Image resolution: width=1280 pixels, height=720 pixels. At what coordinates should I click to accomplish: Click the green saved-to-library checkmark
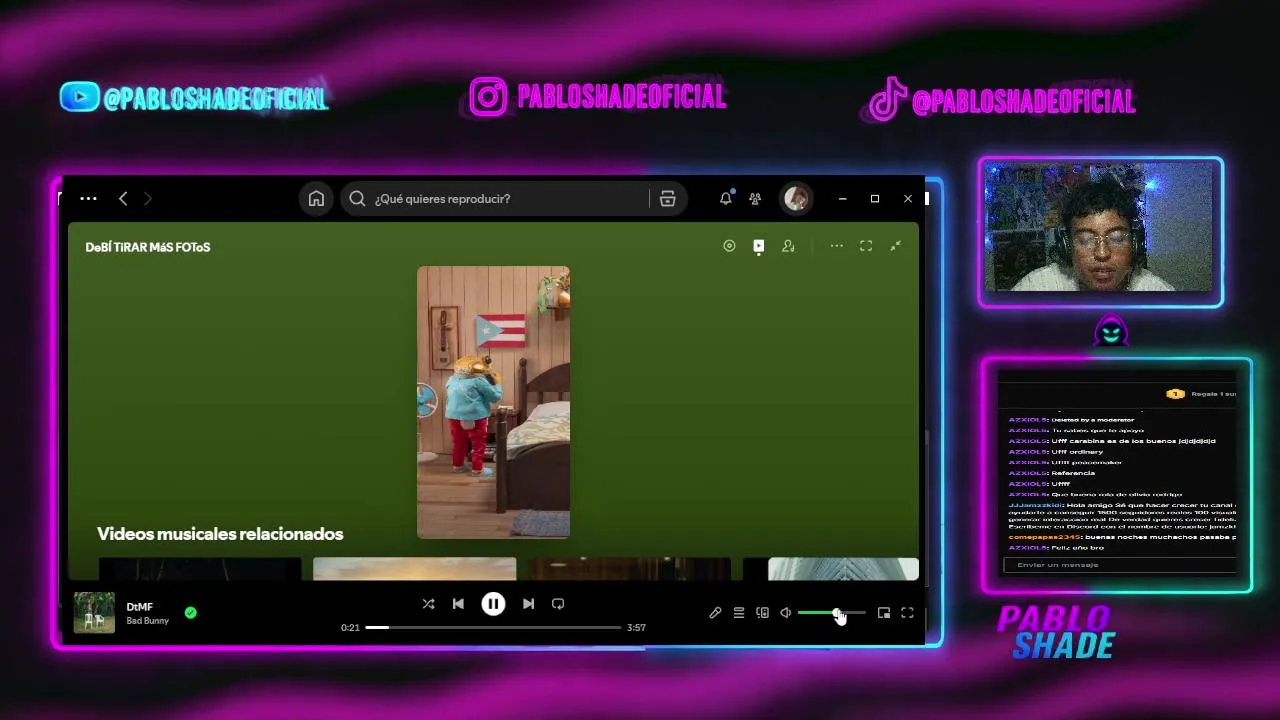click(191, 613)
